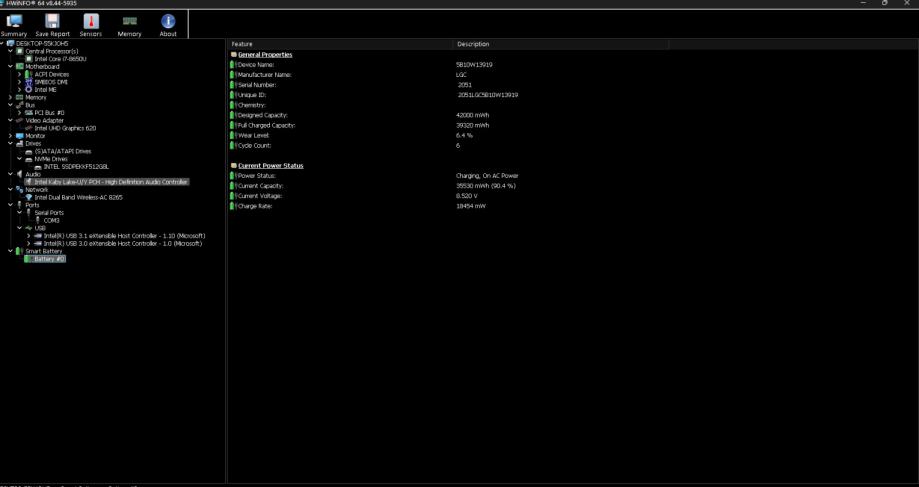Screen dimensions: 919x487
Task: Select Intel UHD Graphics 620
Action: [65, 128]
